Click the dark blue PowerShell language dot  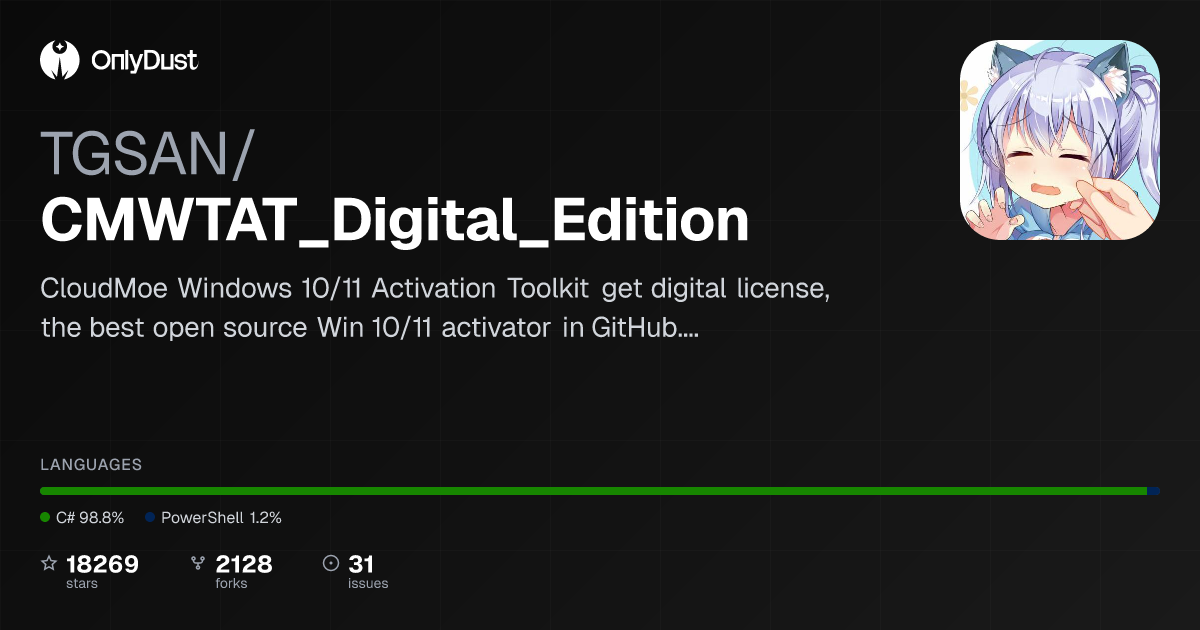(x=150, y=518)
